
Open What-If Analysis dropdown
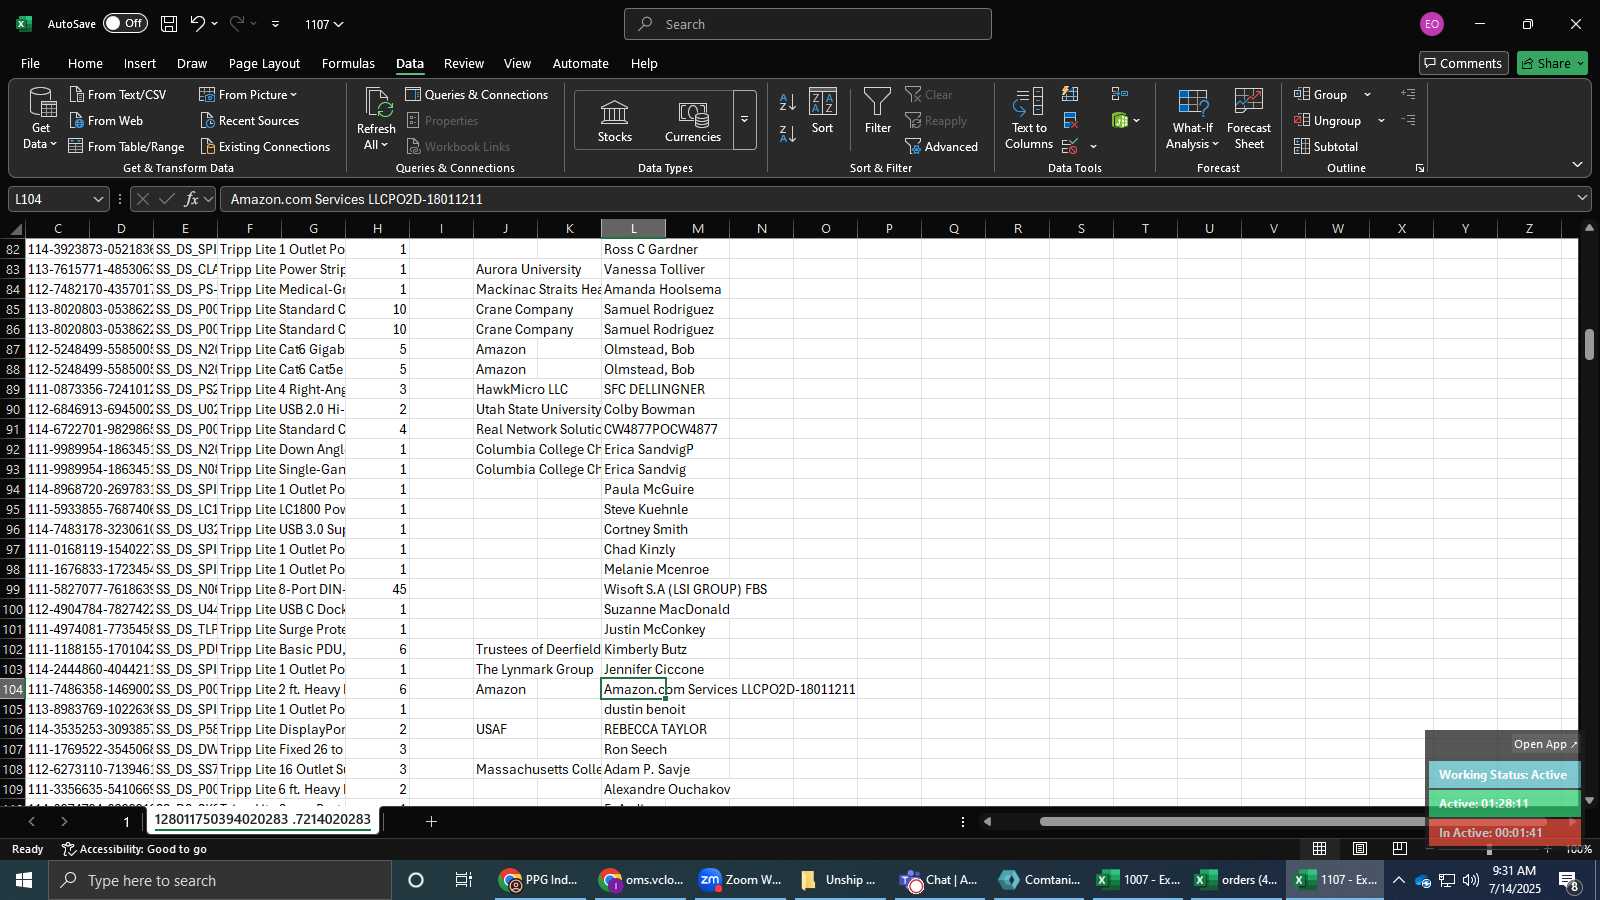[x=1192, y=119]
